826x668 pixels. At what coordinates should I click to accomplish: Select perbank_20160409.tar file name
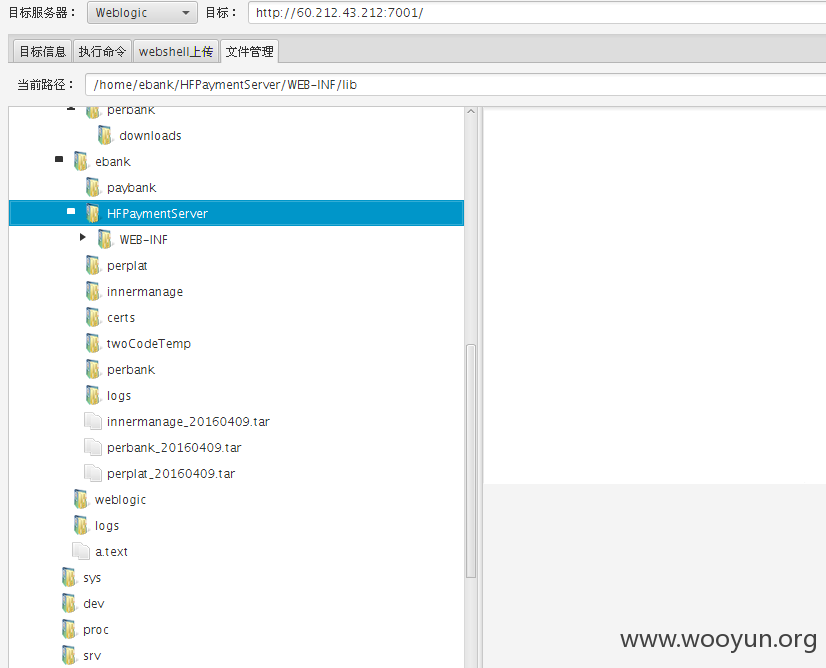[174, 448]
